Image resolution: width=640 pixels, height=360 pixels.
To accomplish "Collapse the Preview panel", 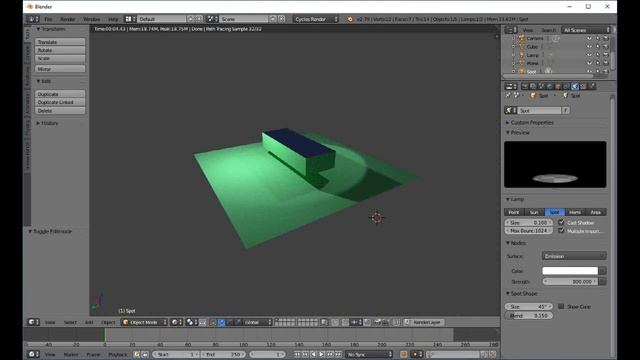I will coord(518,133).
